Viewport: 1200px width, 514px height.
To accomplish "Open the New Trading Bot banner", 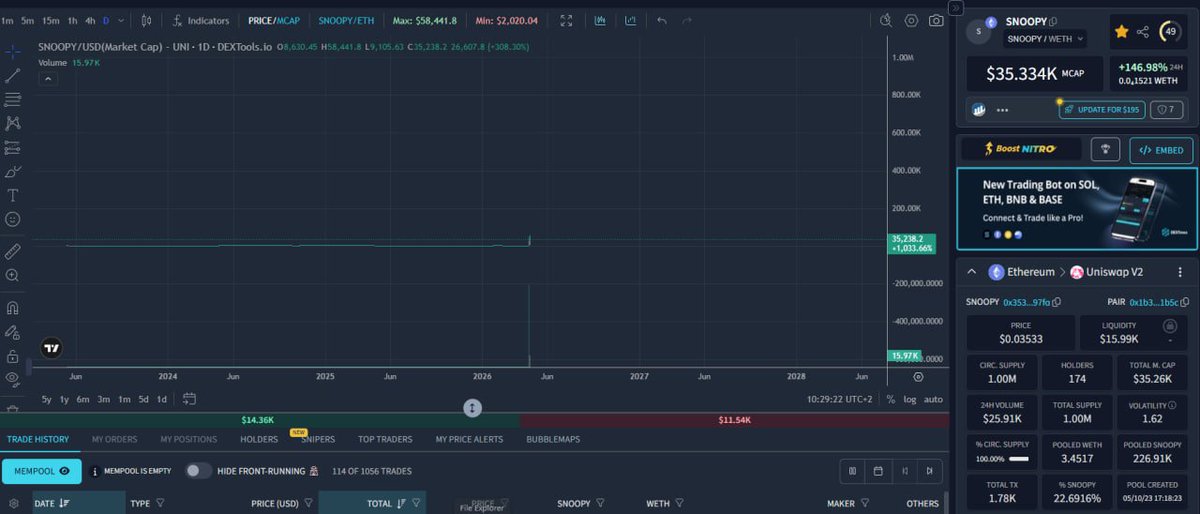I will [x=1077, y=208].
